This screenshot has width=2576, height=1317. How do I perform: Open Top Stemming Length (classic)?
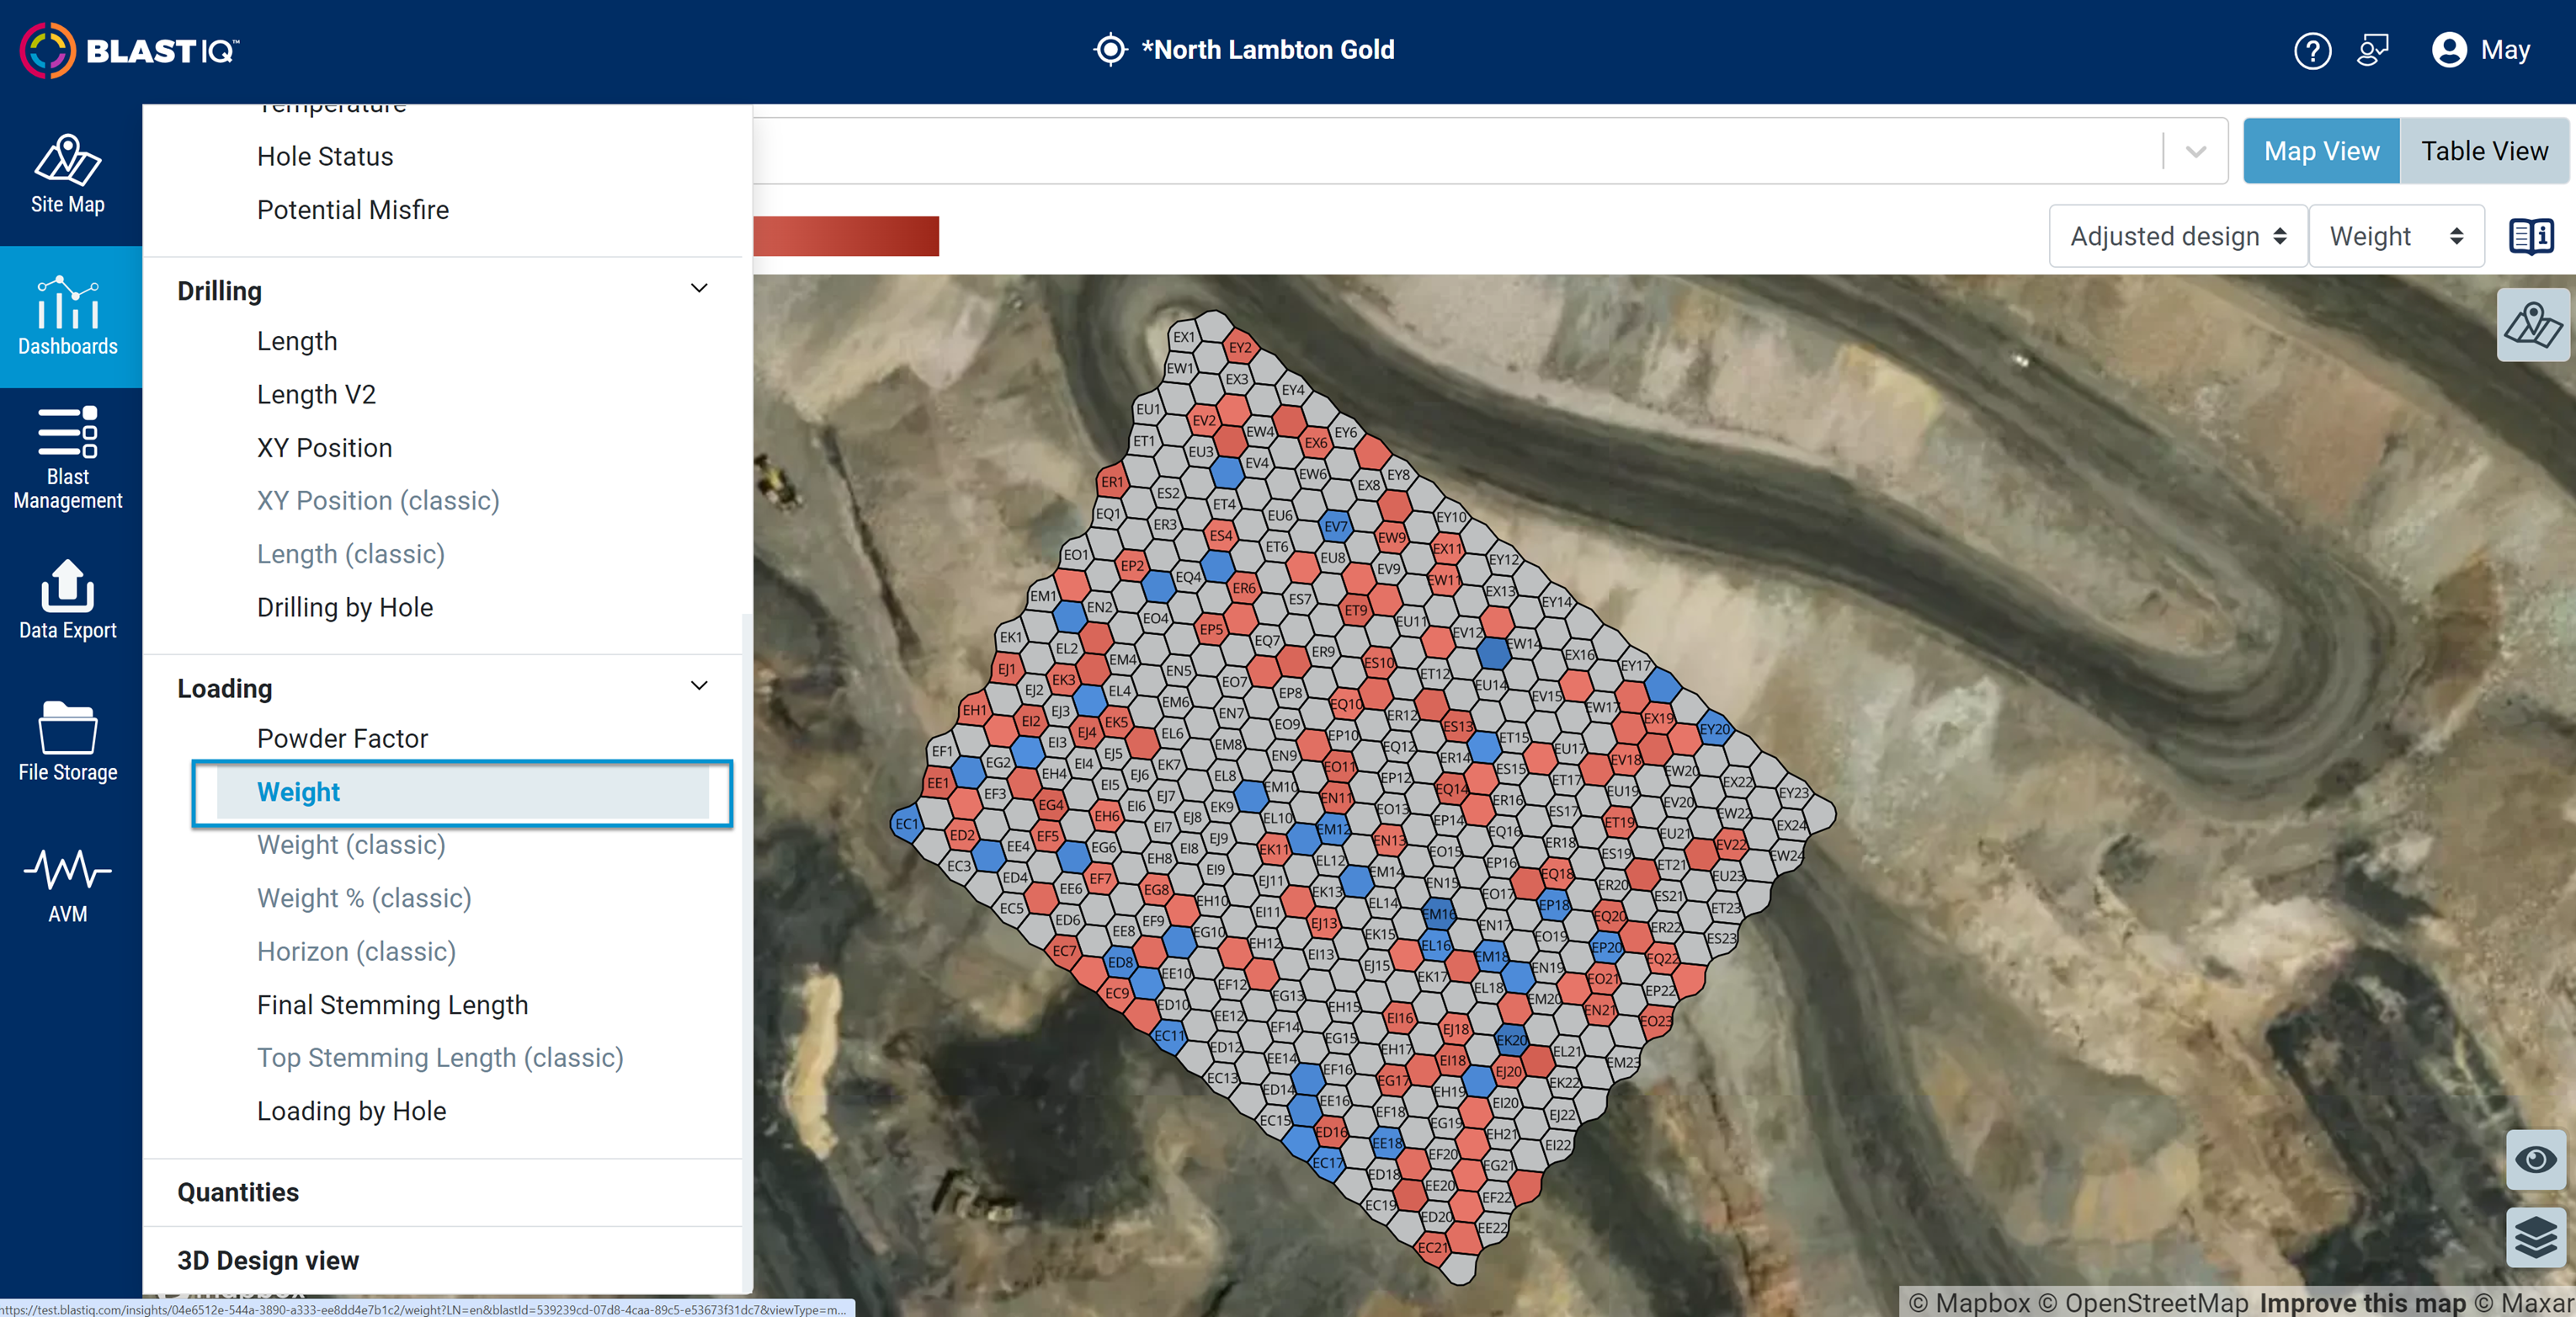pos(440,1058)
